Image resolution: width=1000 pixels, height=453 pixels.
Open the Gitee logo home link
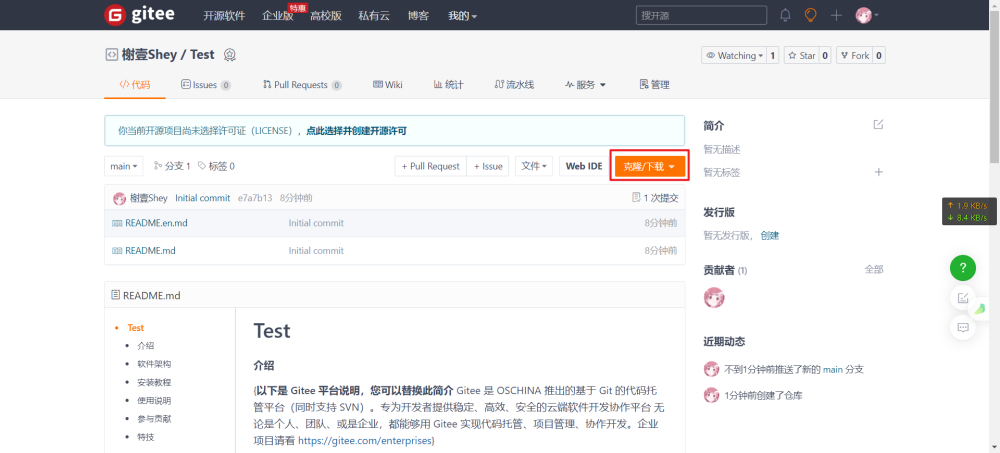coord(139,15)
